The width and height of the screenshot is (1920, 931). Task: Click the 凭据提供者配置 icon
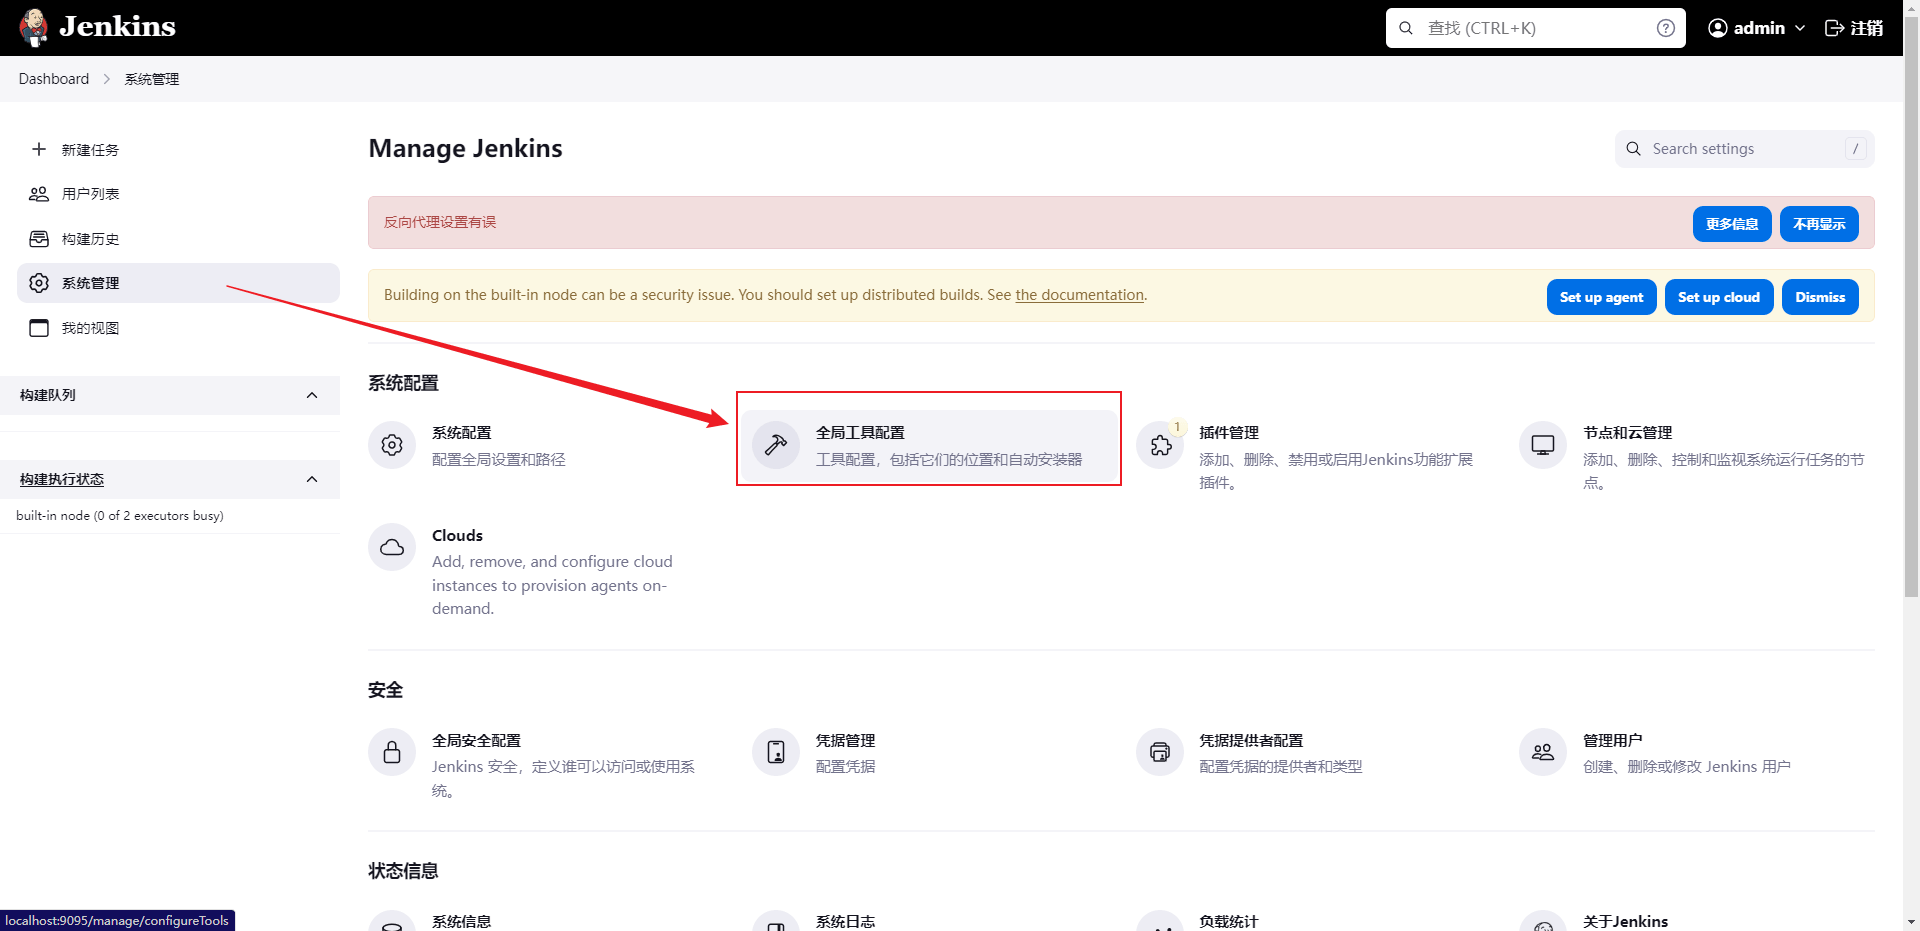coord(1160,752)
